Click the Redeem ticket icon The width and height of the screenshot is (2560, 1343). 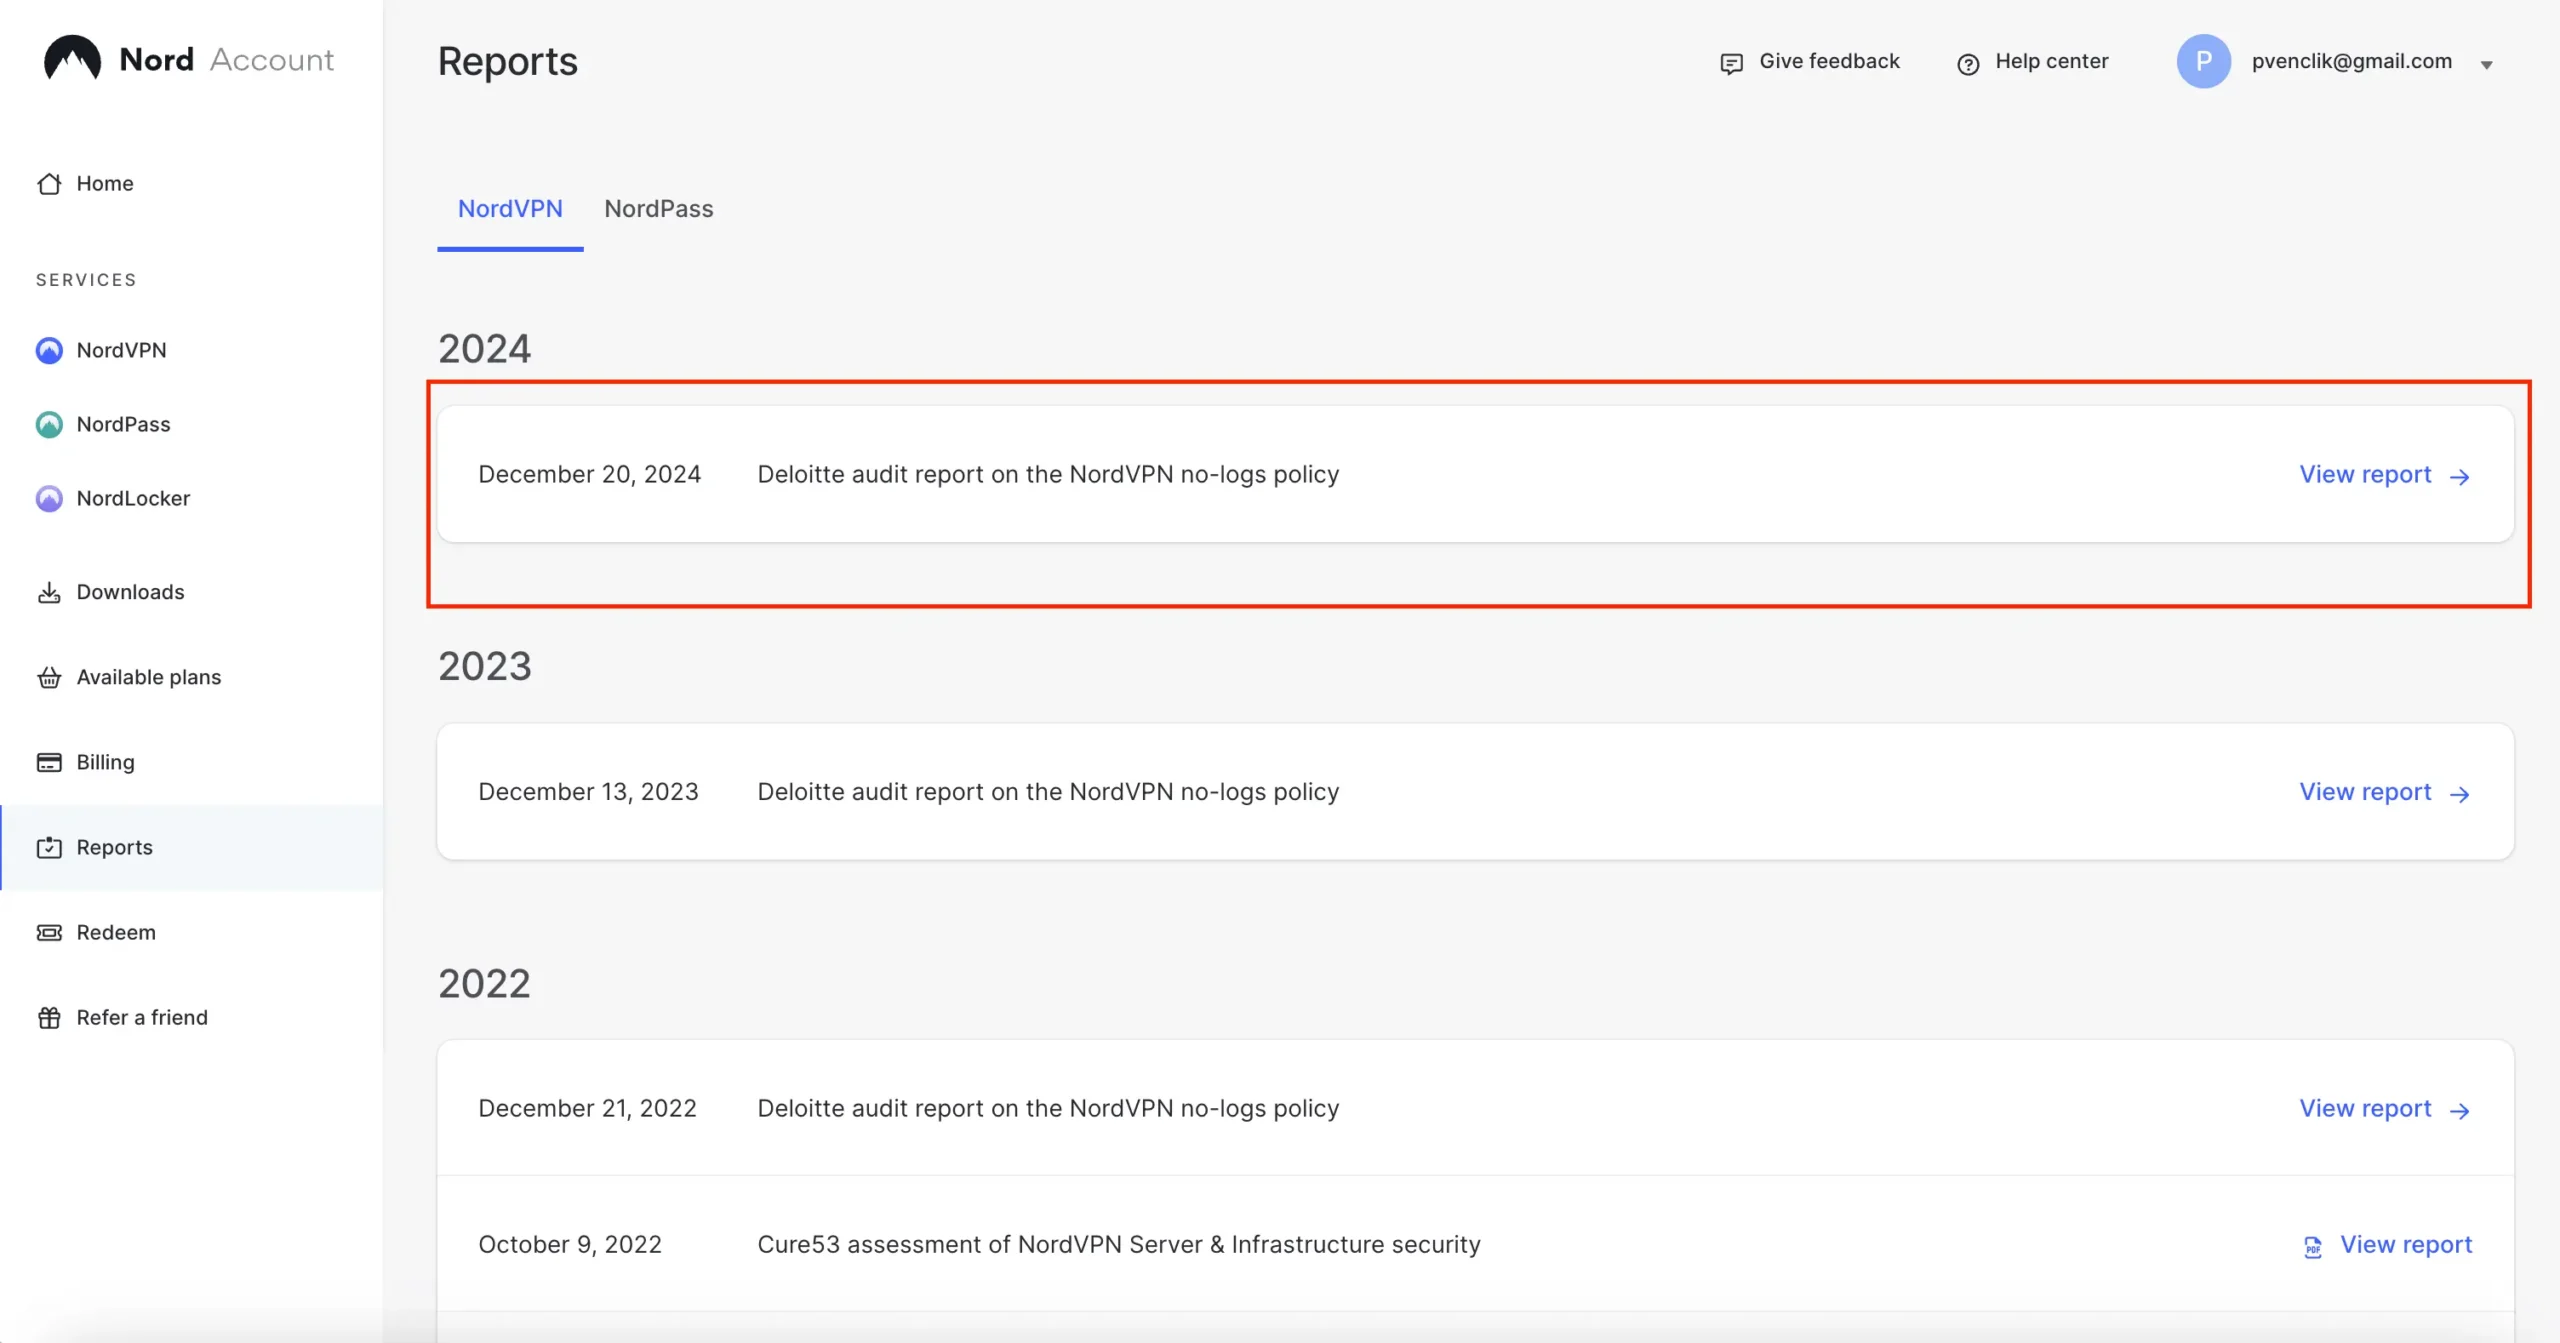pos(49,932)
